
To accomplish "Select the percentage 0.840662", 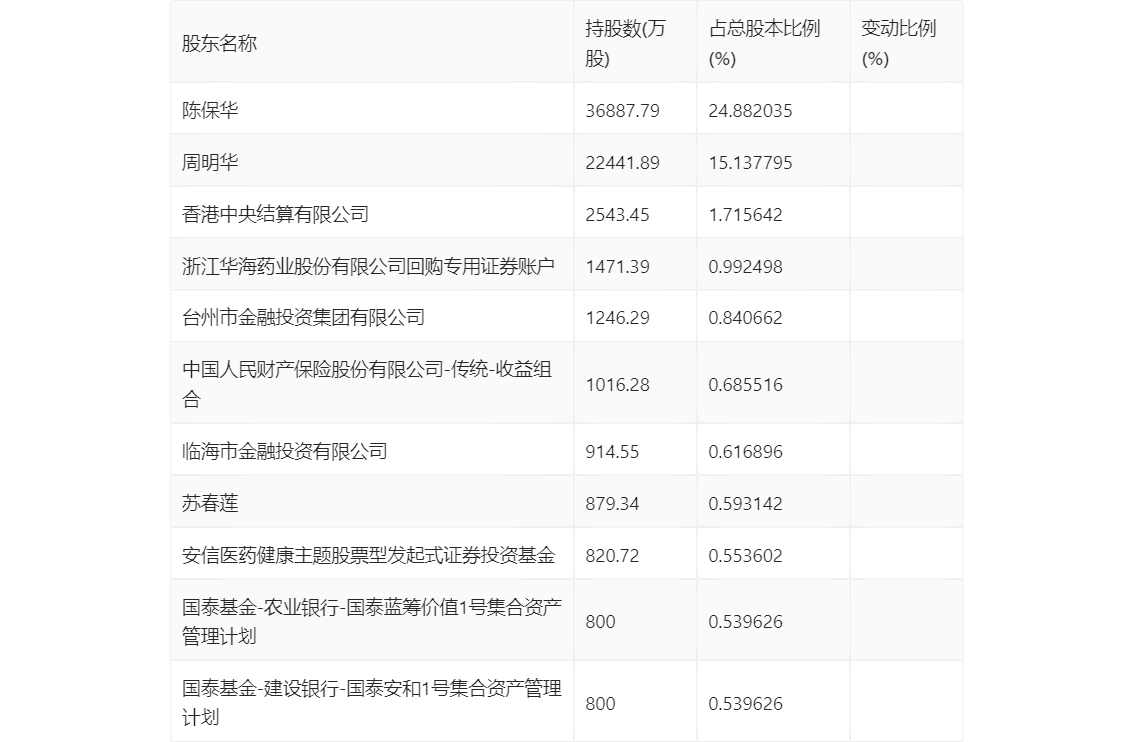I will click(746, 317).
